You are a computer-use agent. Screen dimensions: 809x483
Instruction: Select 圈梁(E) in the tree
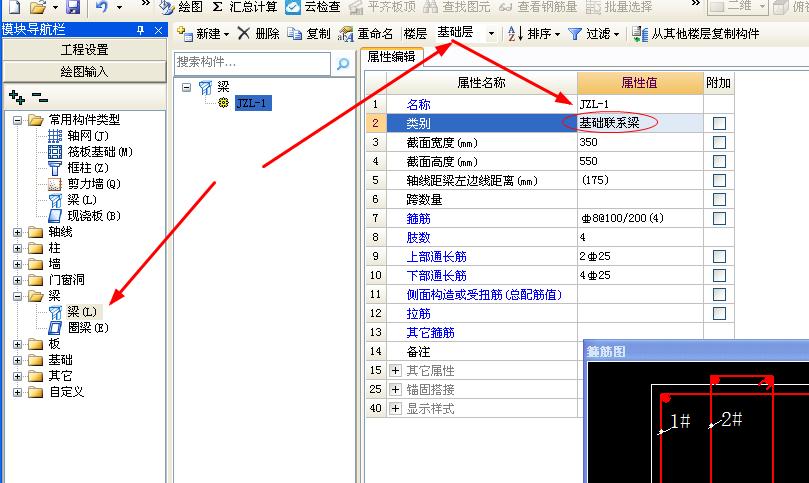coord(78,328)
